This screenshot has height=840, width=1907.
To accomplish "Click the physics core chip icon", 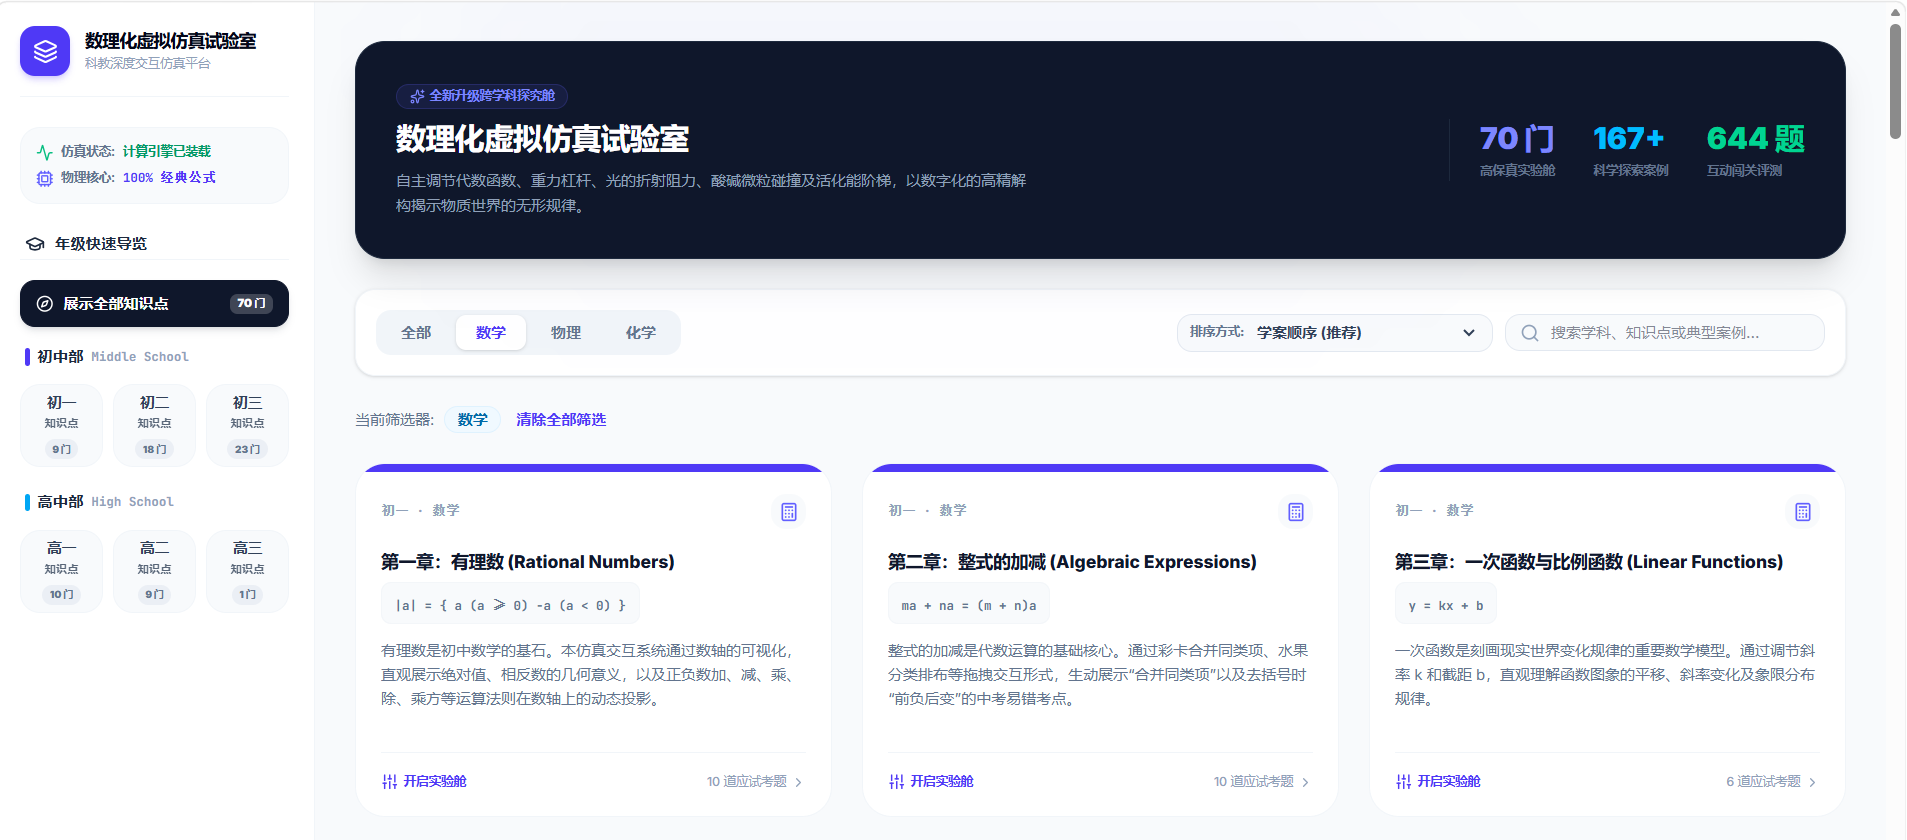I will (45, 178).
